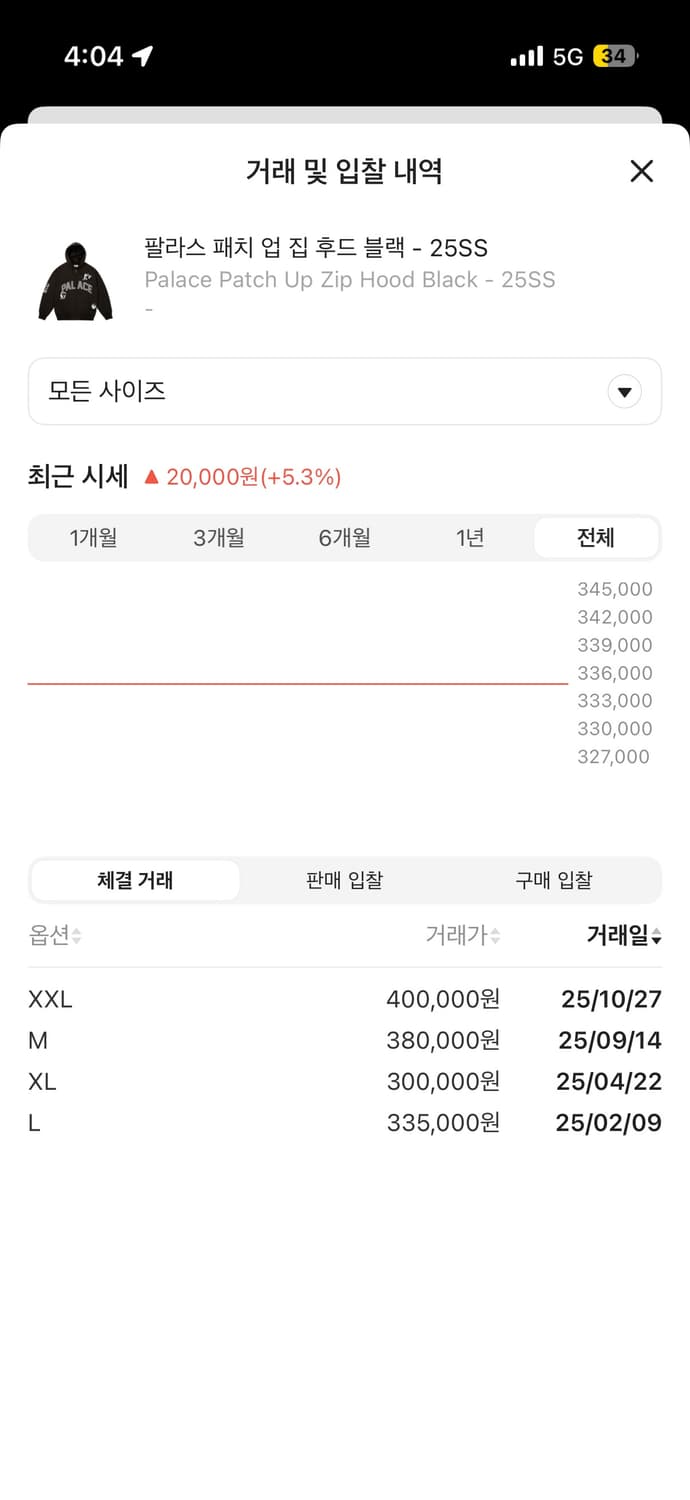The width and height of the screenshot is (690, 1500).
Task: Click the dropdown arrow on the size selector
Action: [624, 391]
